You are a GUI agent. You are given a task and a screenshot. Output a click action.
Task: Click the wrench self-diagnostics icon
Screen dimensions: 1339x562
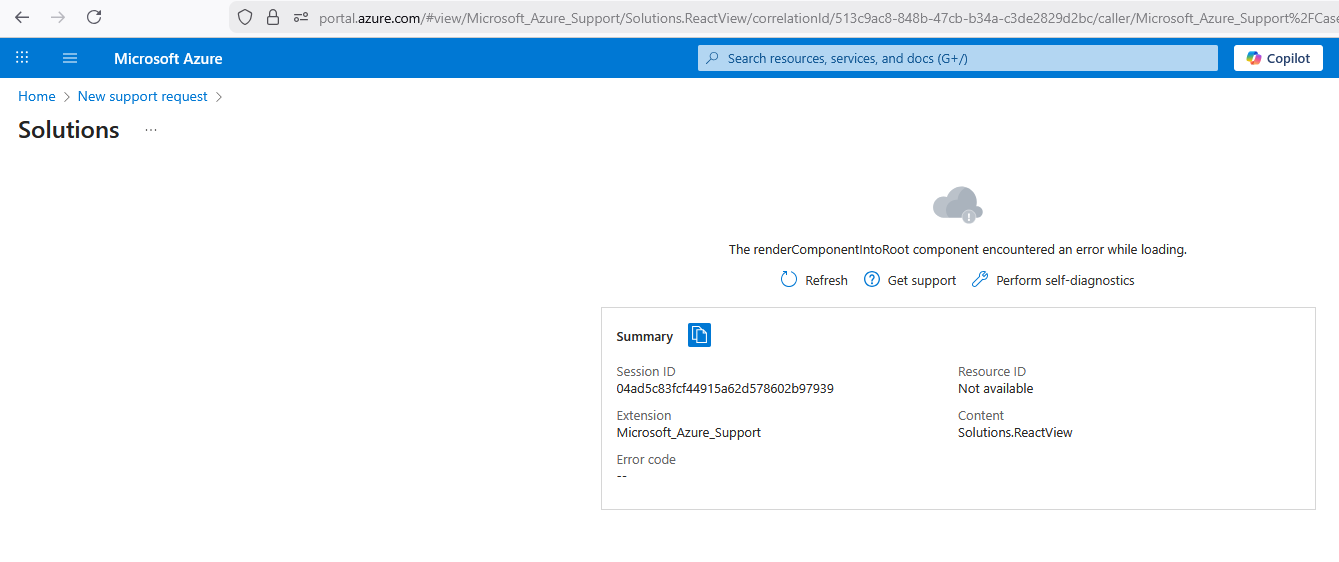coord(980,280)
